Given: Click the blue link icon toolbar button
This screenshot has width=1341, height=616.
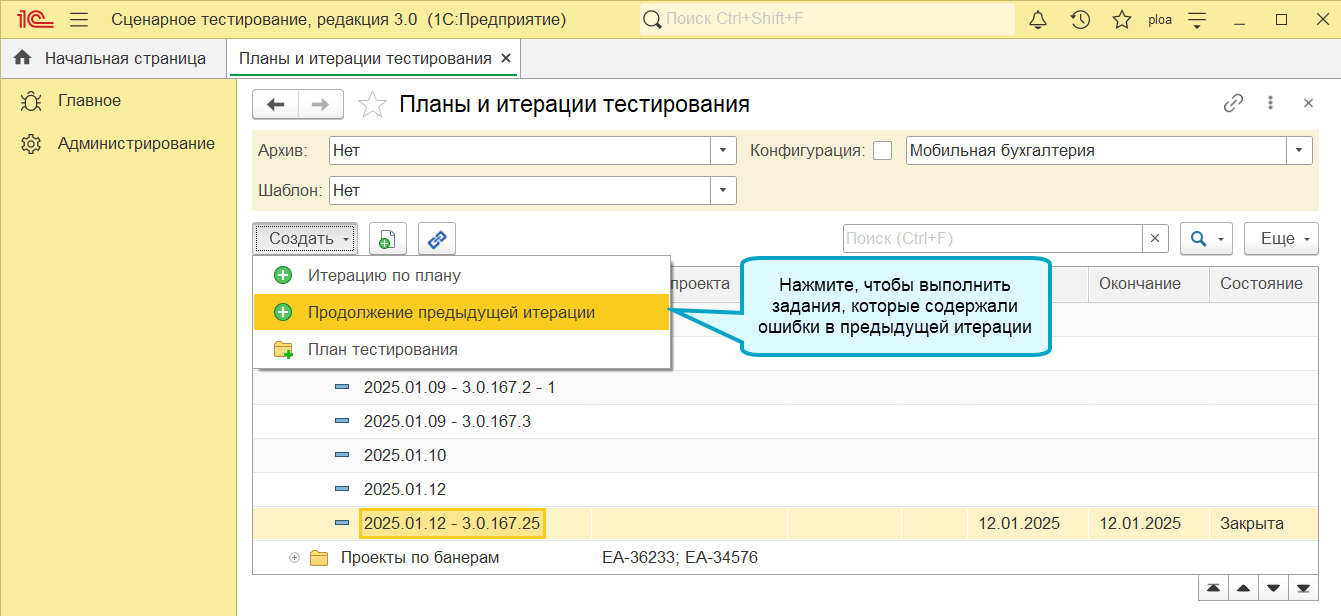Looking at the screenshot, I should [437, 239].
